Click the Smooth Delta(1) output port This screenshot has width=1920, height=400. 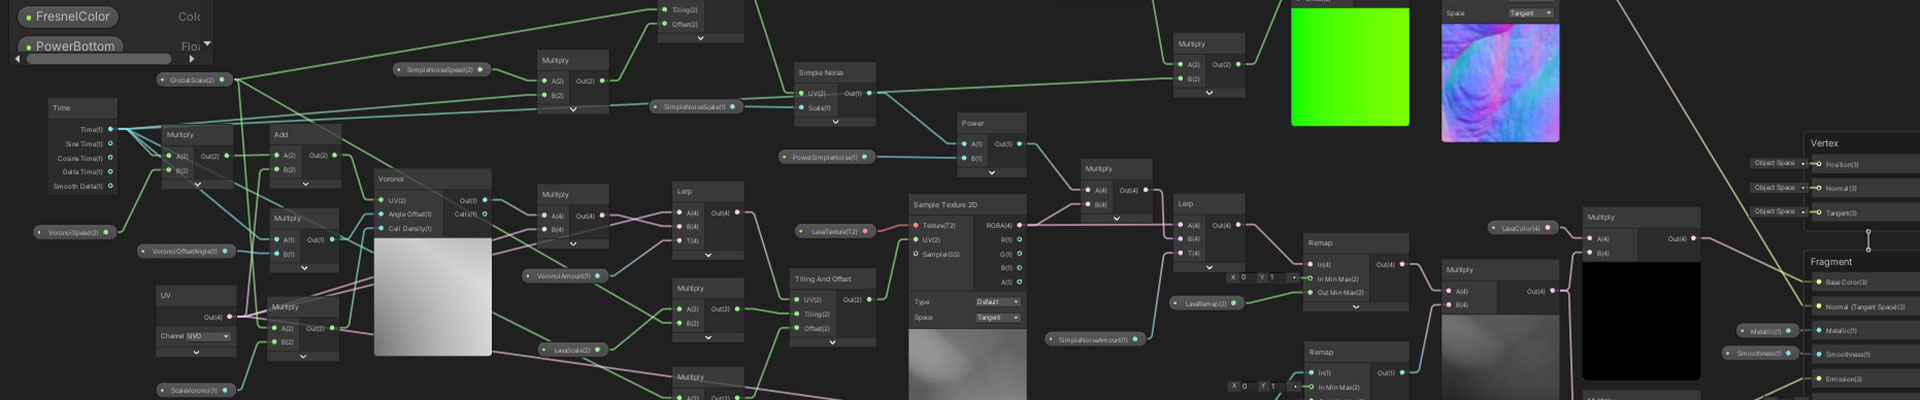(110, 186)
